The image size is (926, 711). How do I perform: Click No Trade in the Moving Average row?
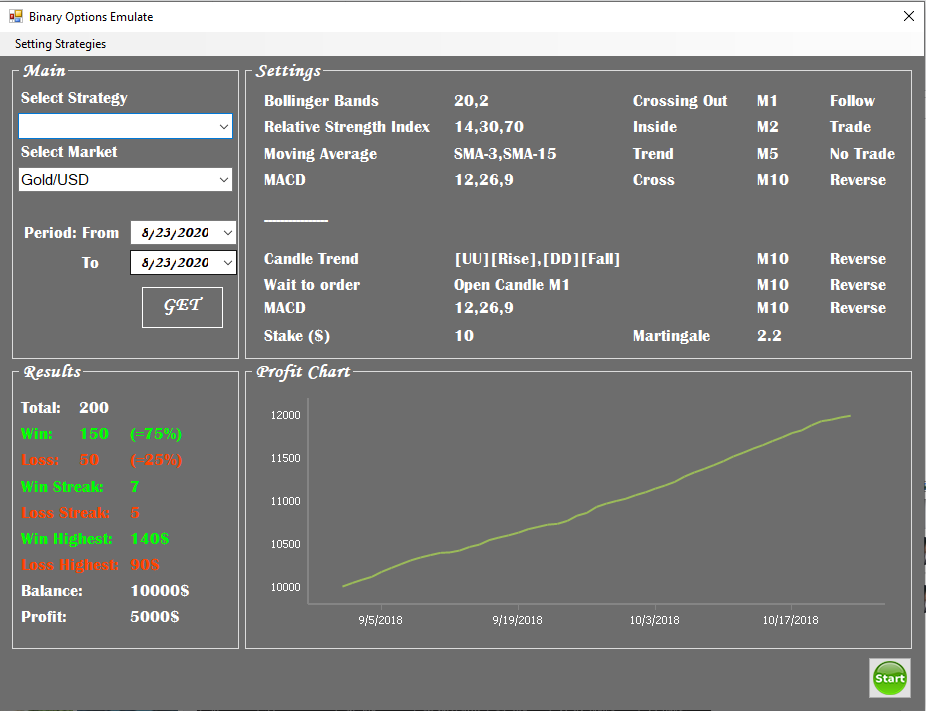(x=862, y=154)
